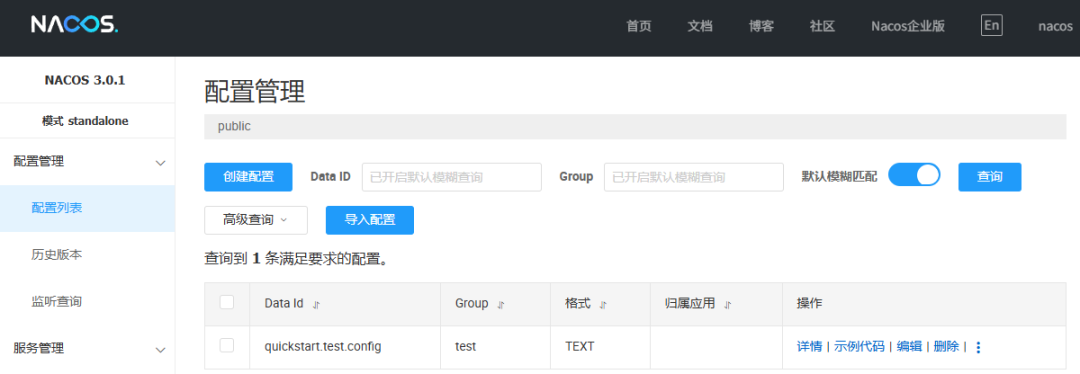Check the select-all header checkbox

pos(227,302)
